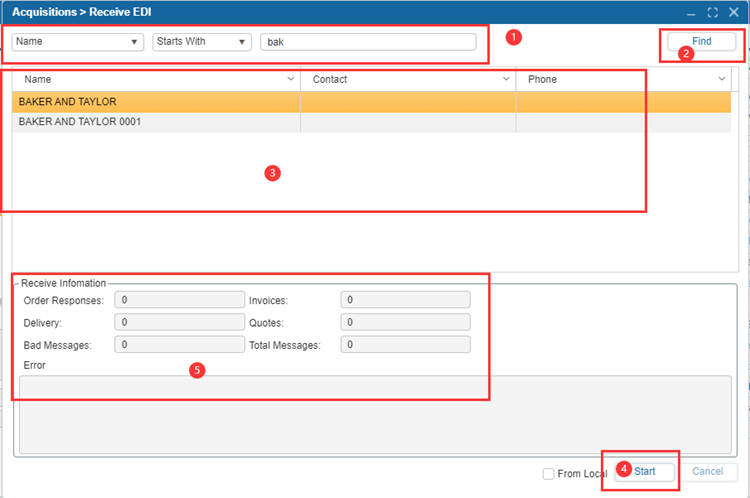
Task: Click the Quotes count field
Action: (x=405, y=322)
